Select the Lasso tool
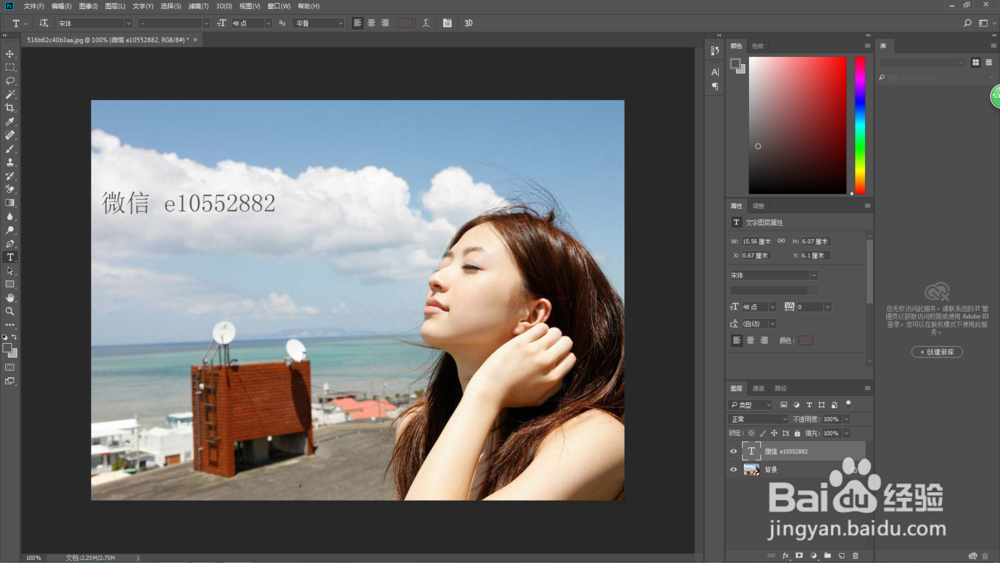This screenshot has height=563, width=1000. point(10,81)
